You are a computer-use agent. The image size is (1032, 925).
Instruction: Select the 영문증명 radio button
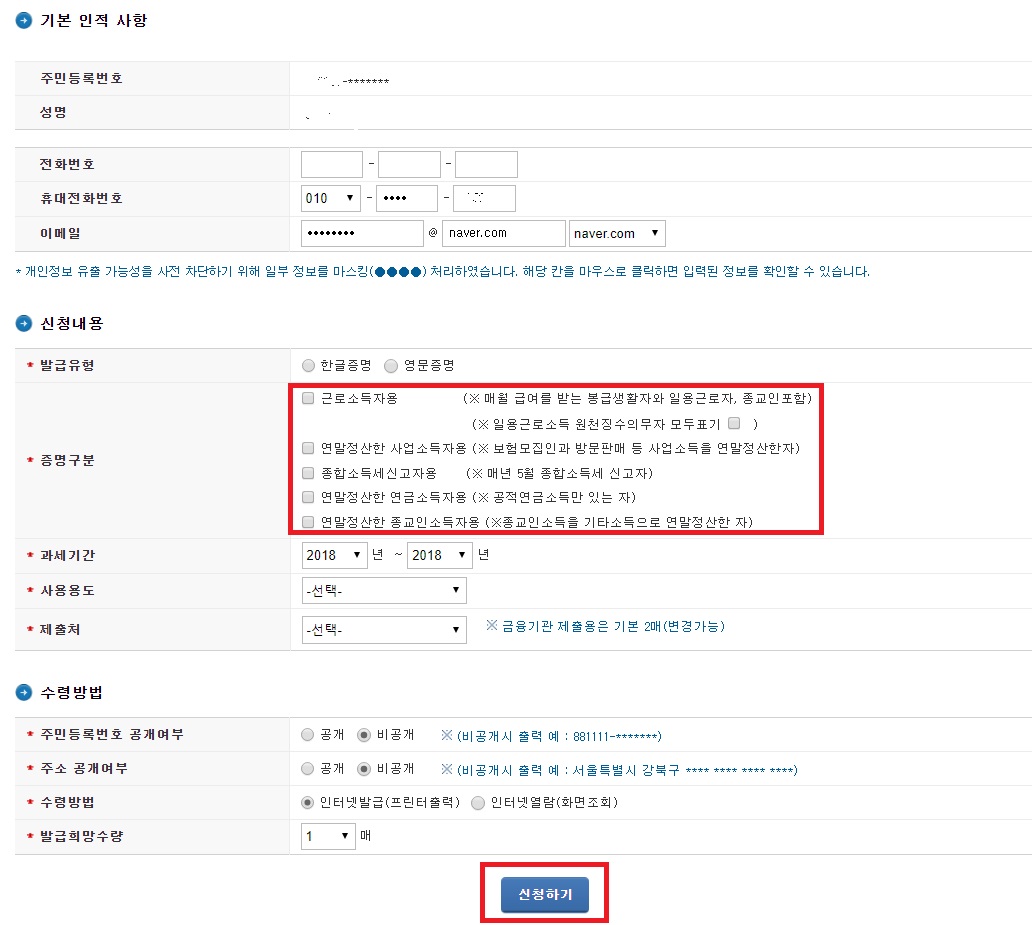(391, 365)
